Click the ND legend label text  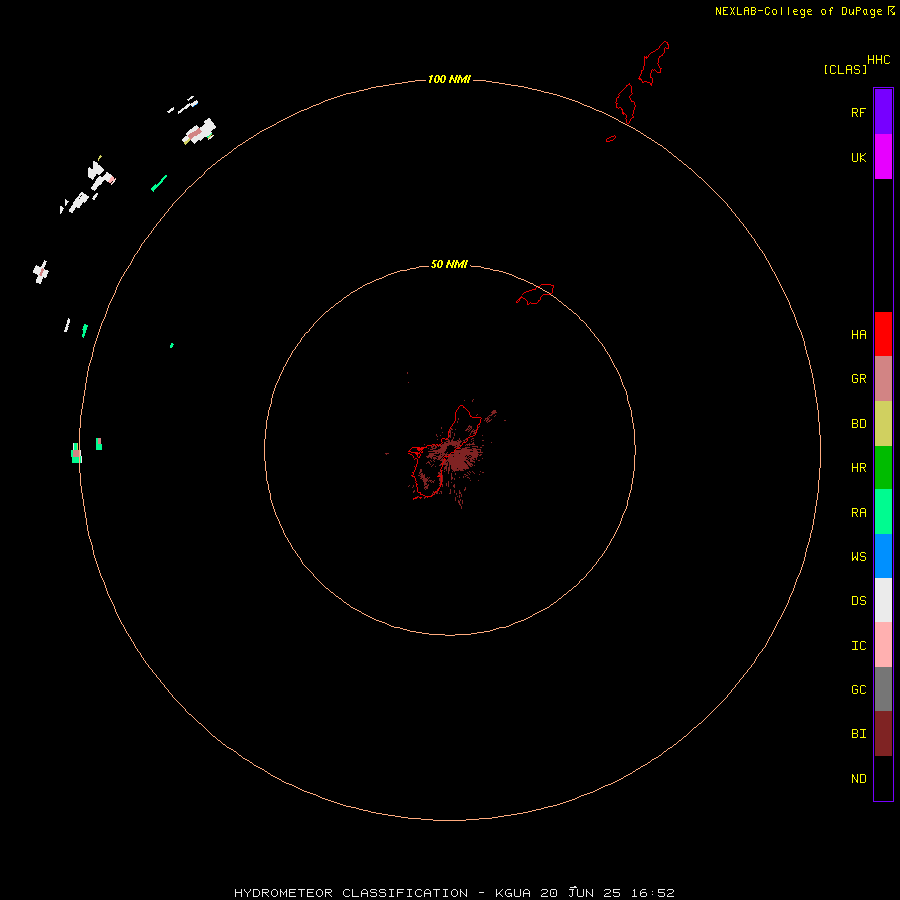pyautogui.click(x=859, y=779)
